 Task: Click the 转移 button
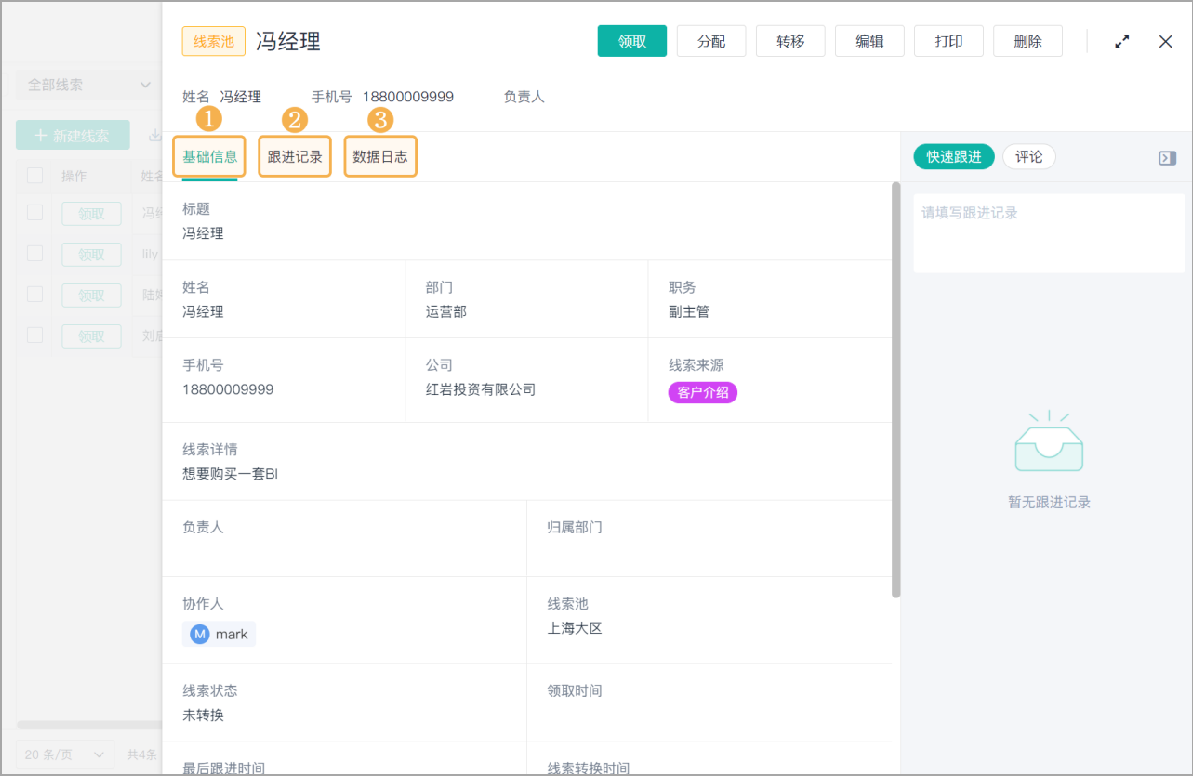coord(790,41)
